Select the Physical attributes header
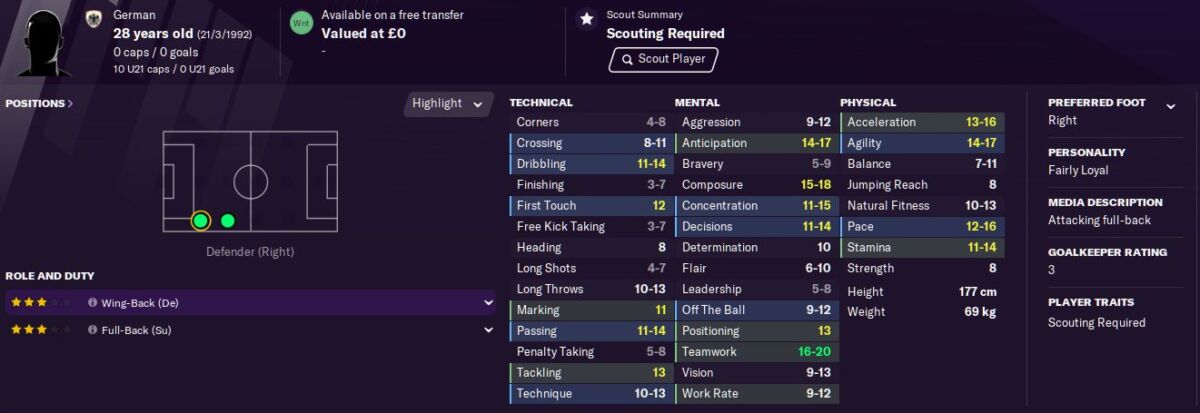This screenshot has height=413, width=1200. coord(868,102)
